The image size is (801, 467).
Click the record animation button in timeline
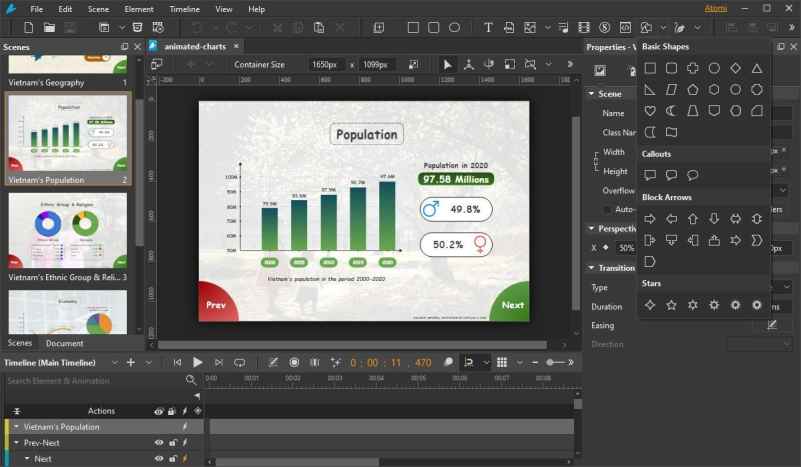pyautogui.click(x=294, y=362)
